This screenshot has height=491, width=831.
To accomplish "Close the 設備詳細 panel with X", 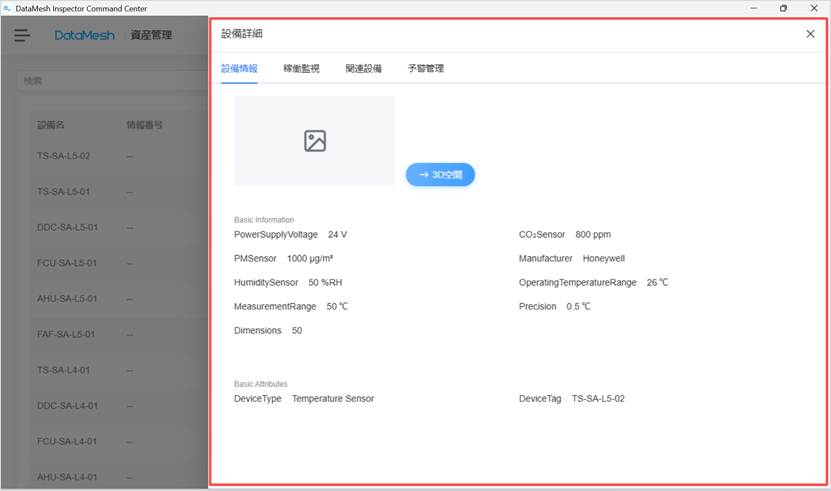I will point(810,34).
